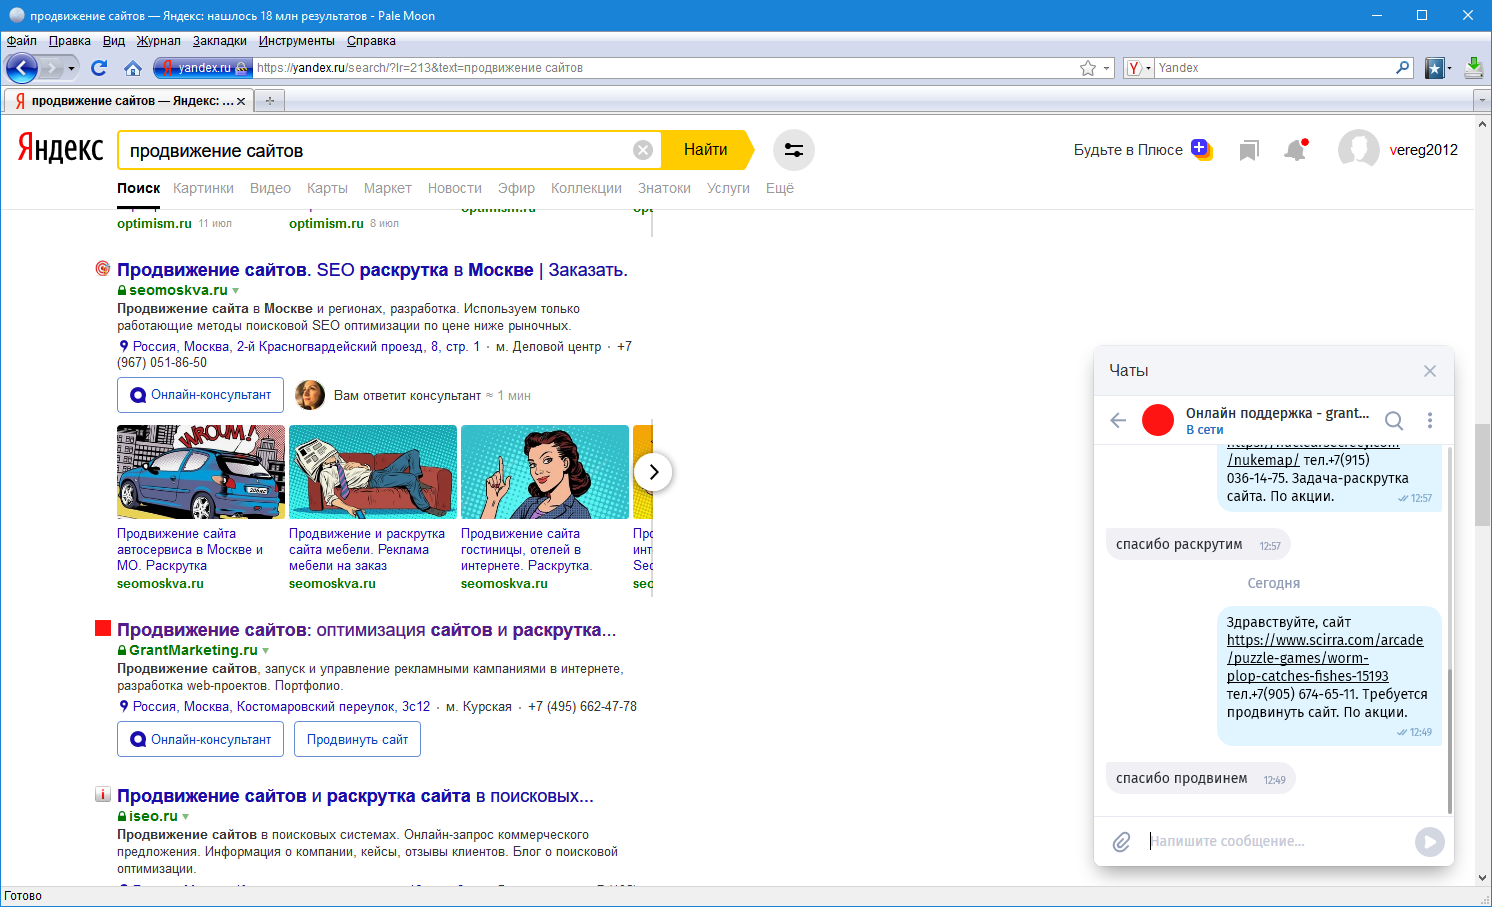Open saved bookmarks flag icon in Yandex header

click(1249, 150)
